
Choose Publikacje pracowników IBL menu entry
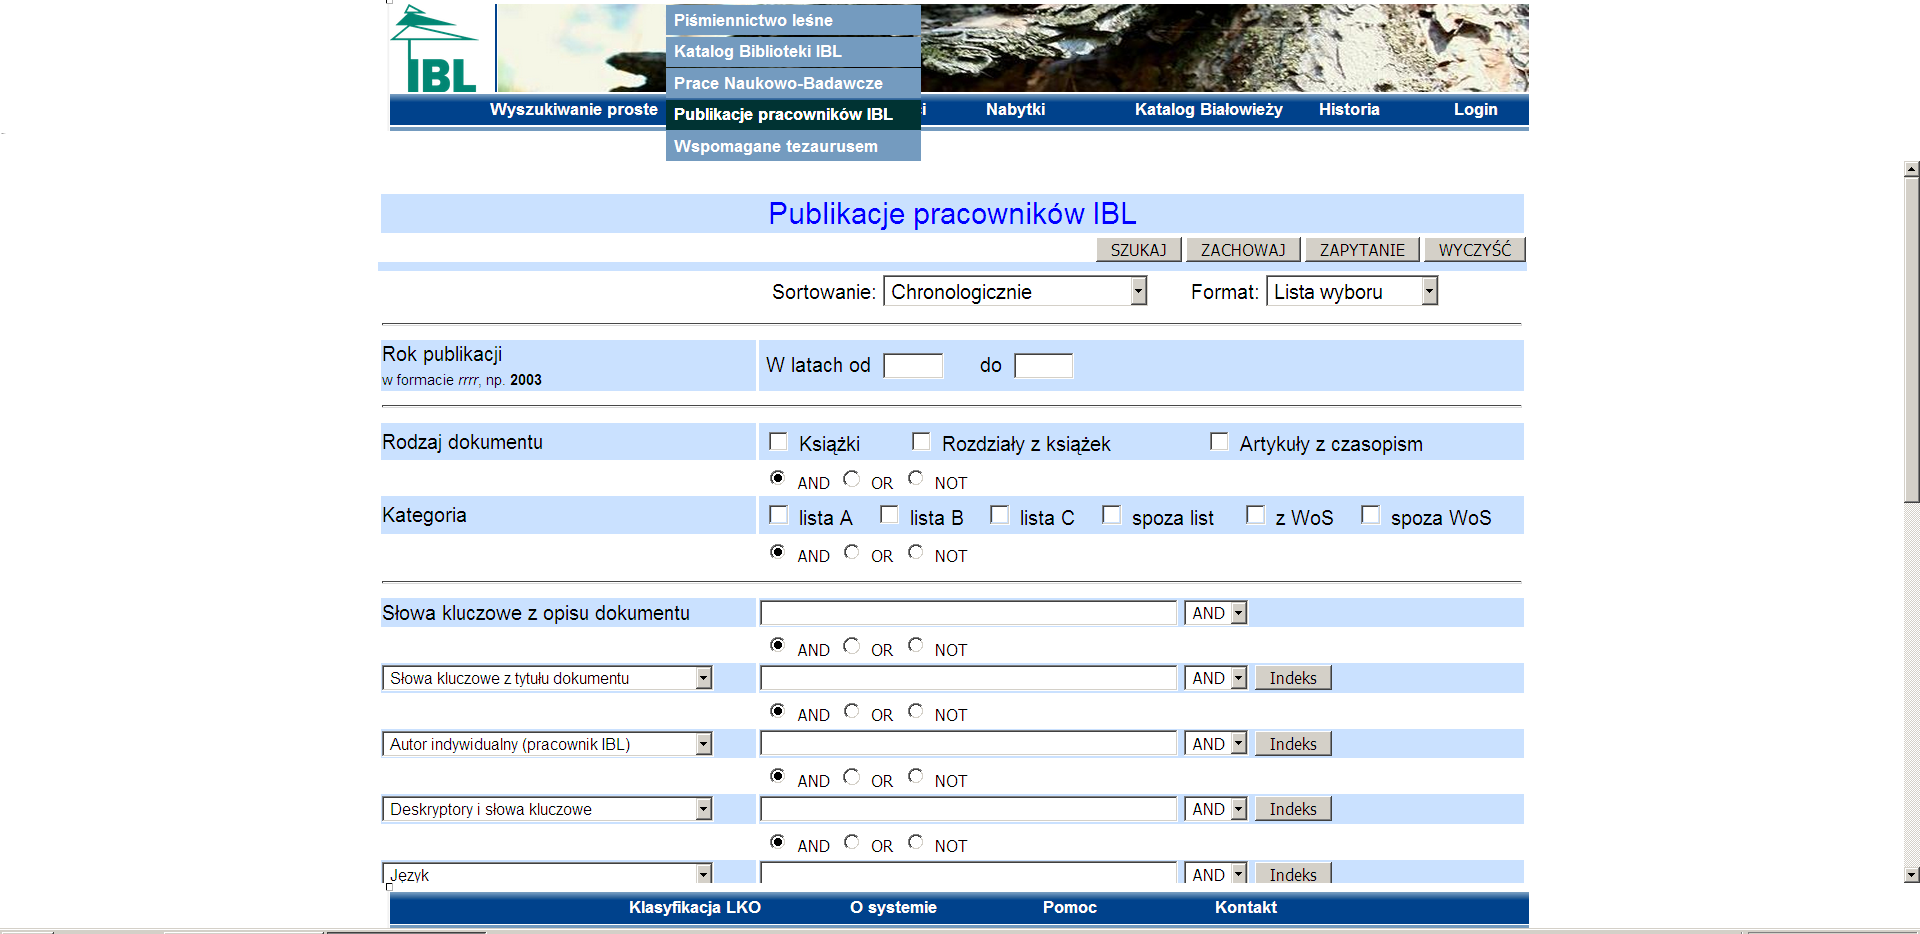(793, 114)
